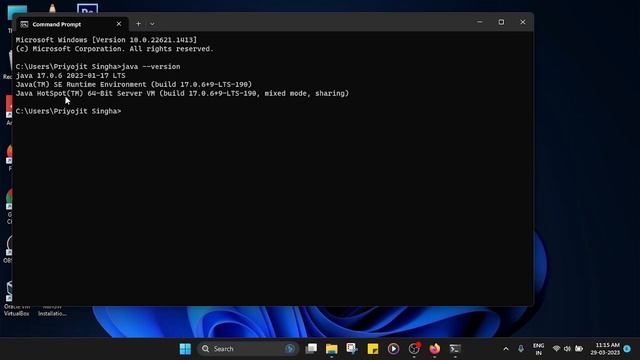Screen dimensions: 640x360
Task: Open the Snipping Tool taskbar icon
Action: pos(352,349)
